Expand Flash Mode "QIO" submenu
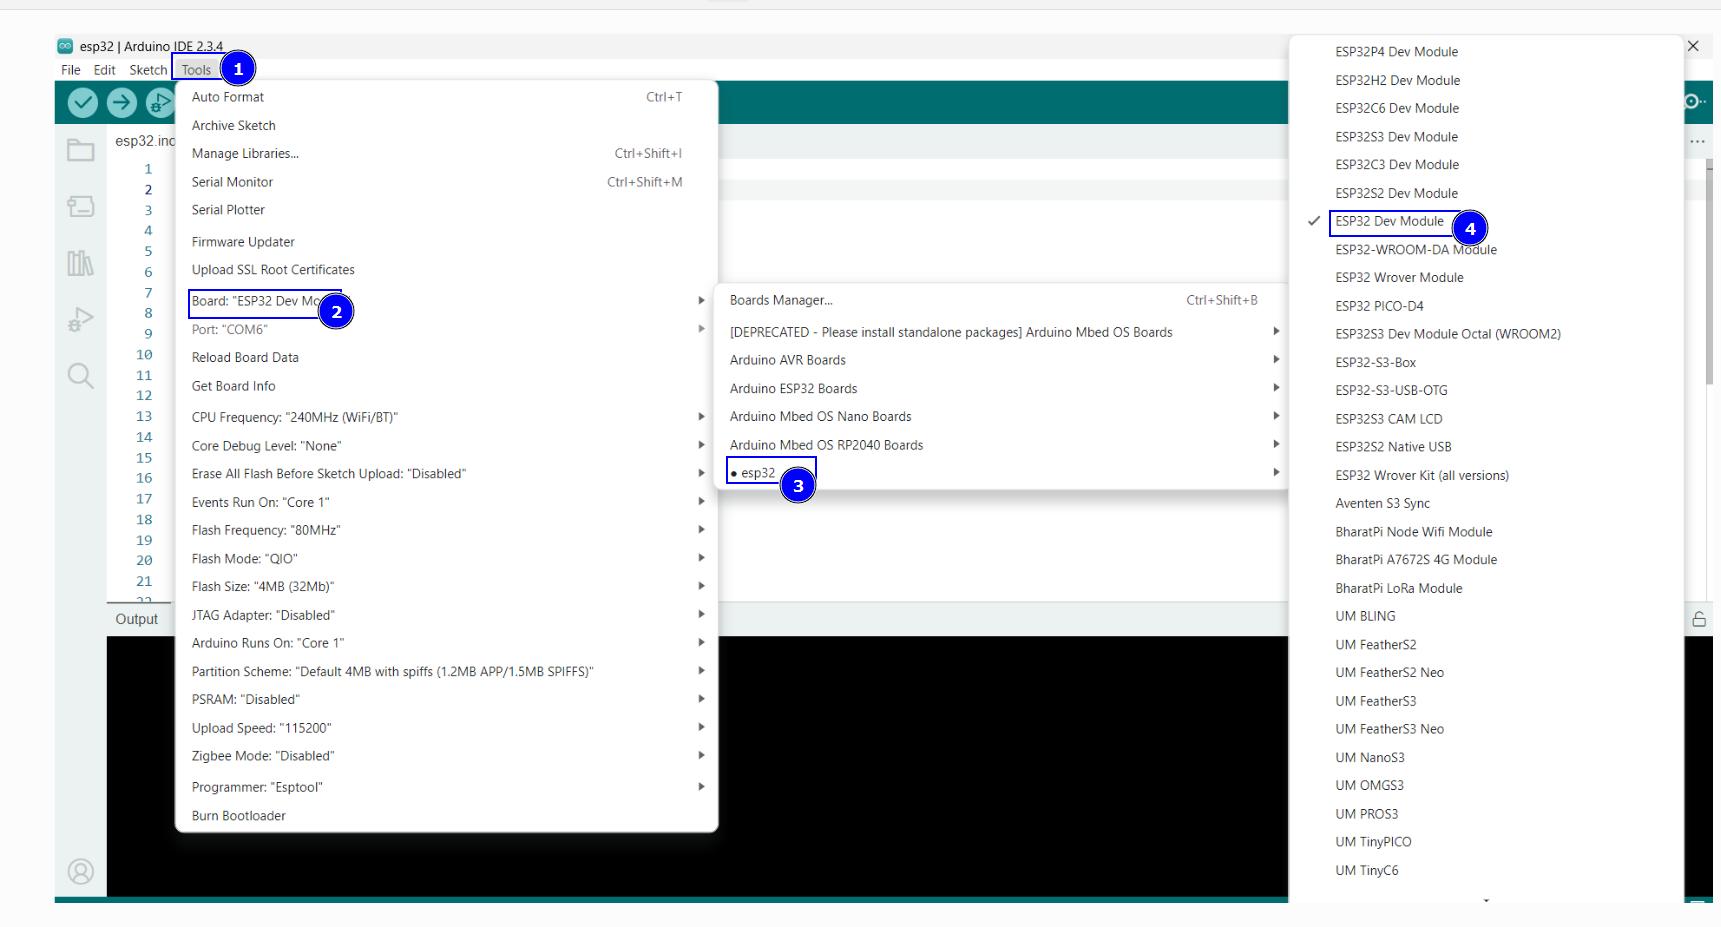This screenshot has width=1721, height=927. click(446, 559)
